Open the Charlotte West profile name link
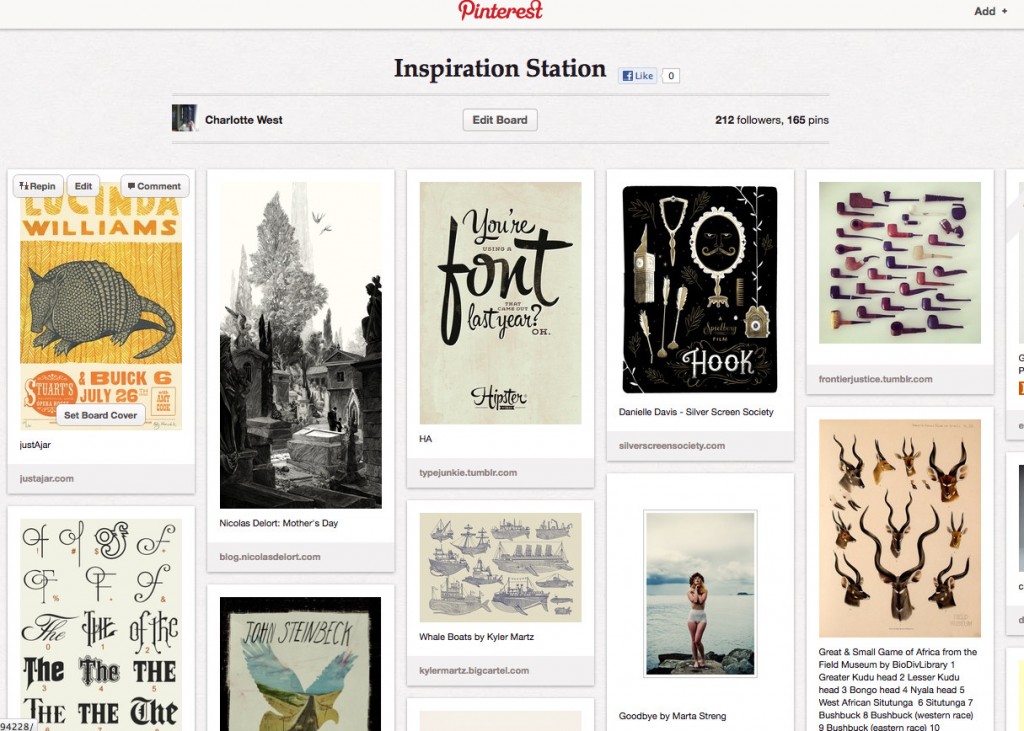Viewport: 1024px width, 731px height. pyautogui.click(x=244, y=120)
